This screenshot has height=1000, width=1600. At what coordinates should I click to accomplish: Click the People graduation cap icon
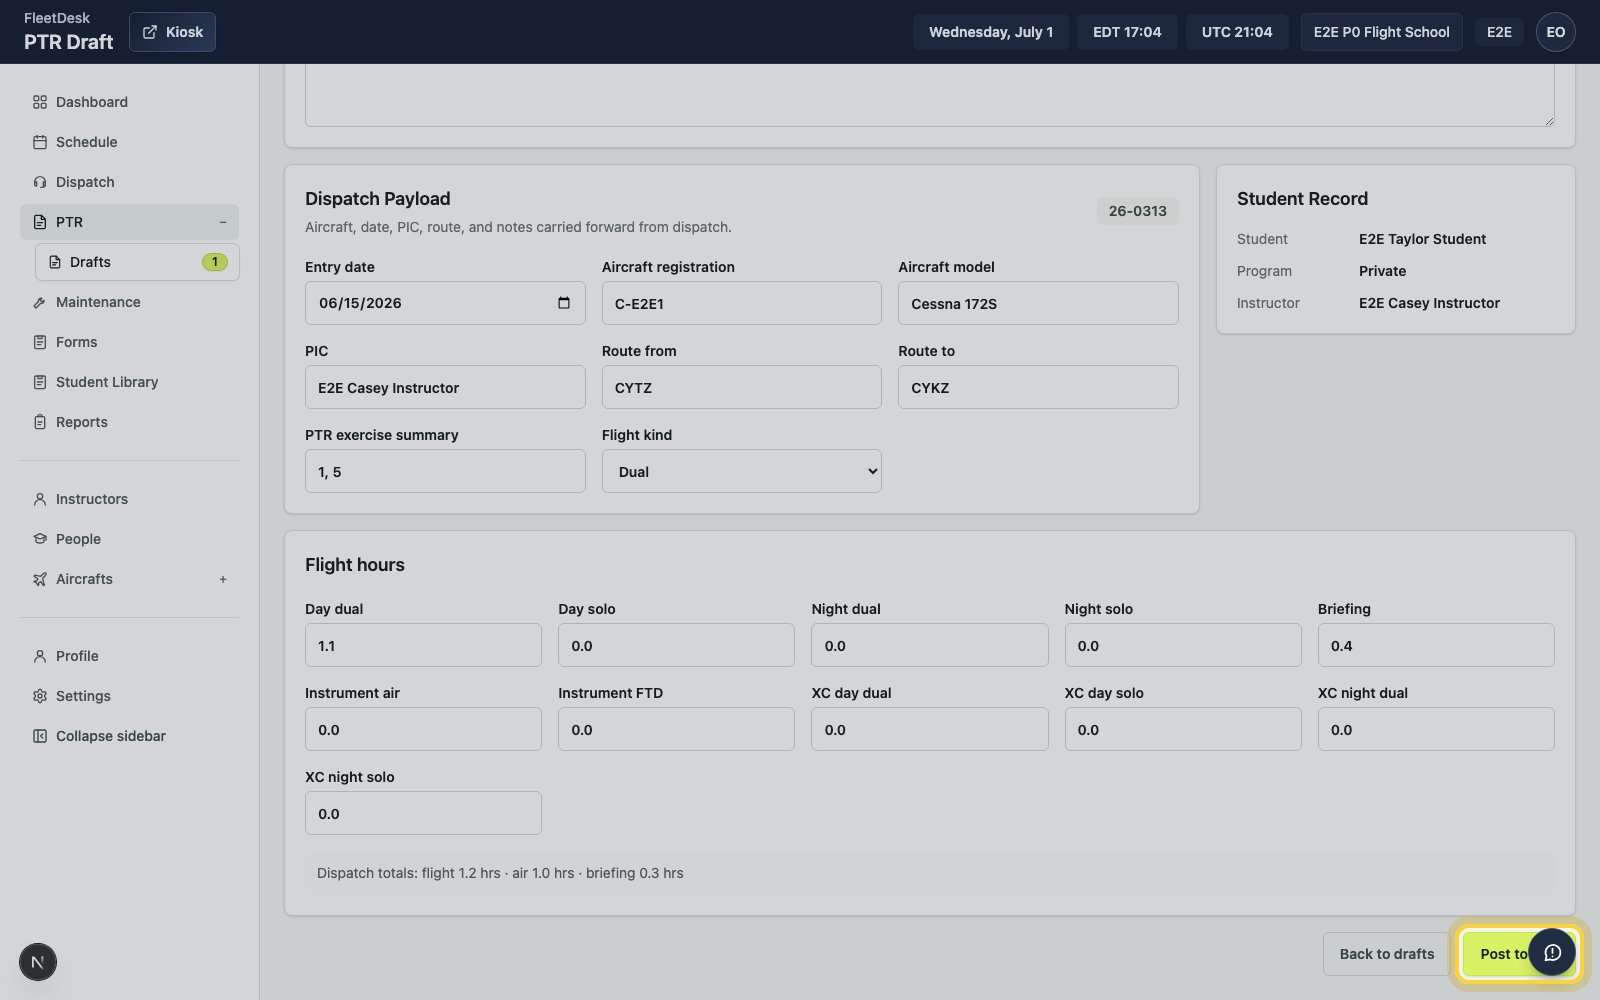(x=40, y=539)
